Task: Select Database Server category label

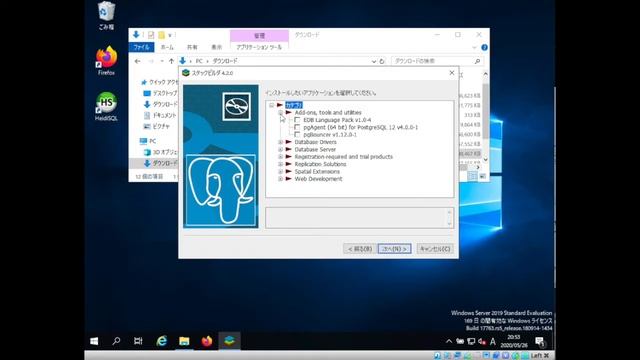Action: (315, 149)
